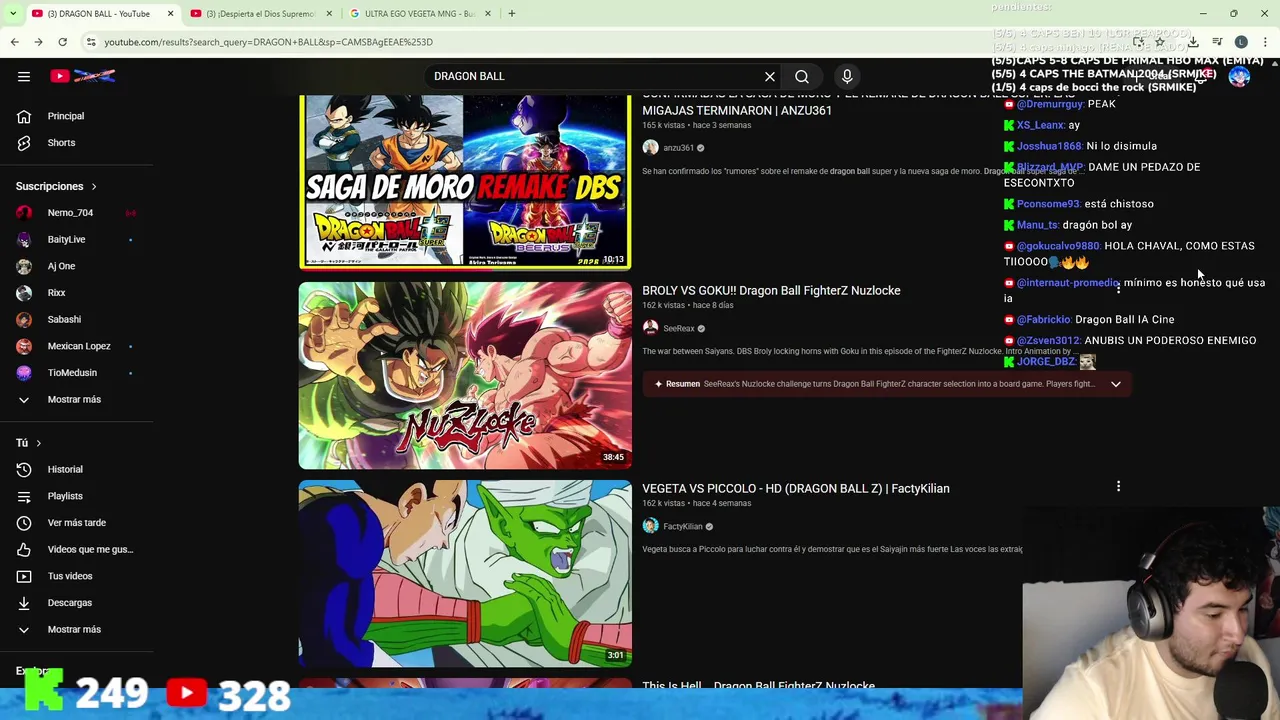Click the YouTube logo

(83, 76)
